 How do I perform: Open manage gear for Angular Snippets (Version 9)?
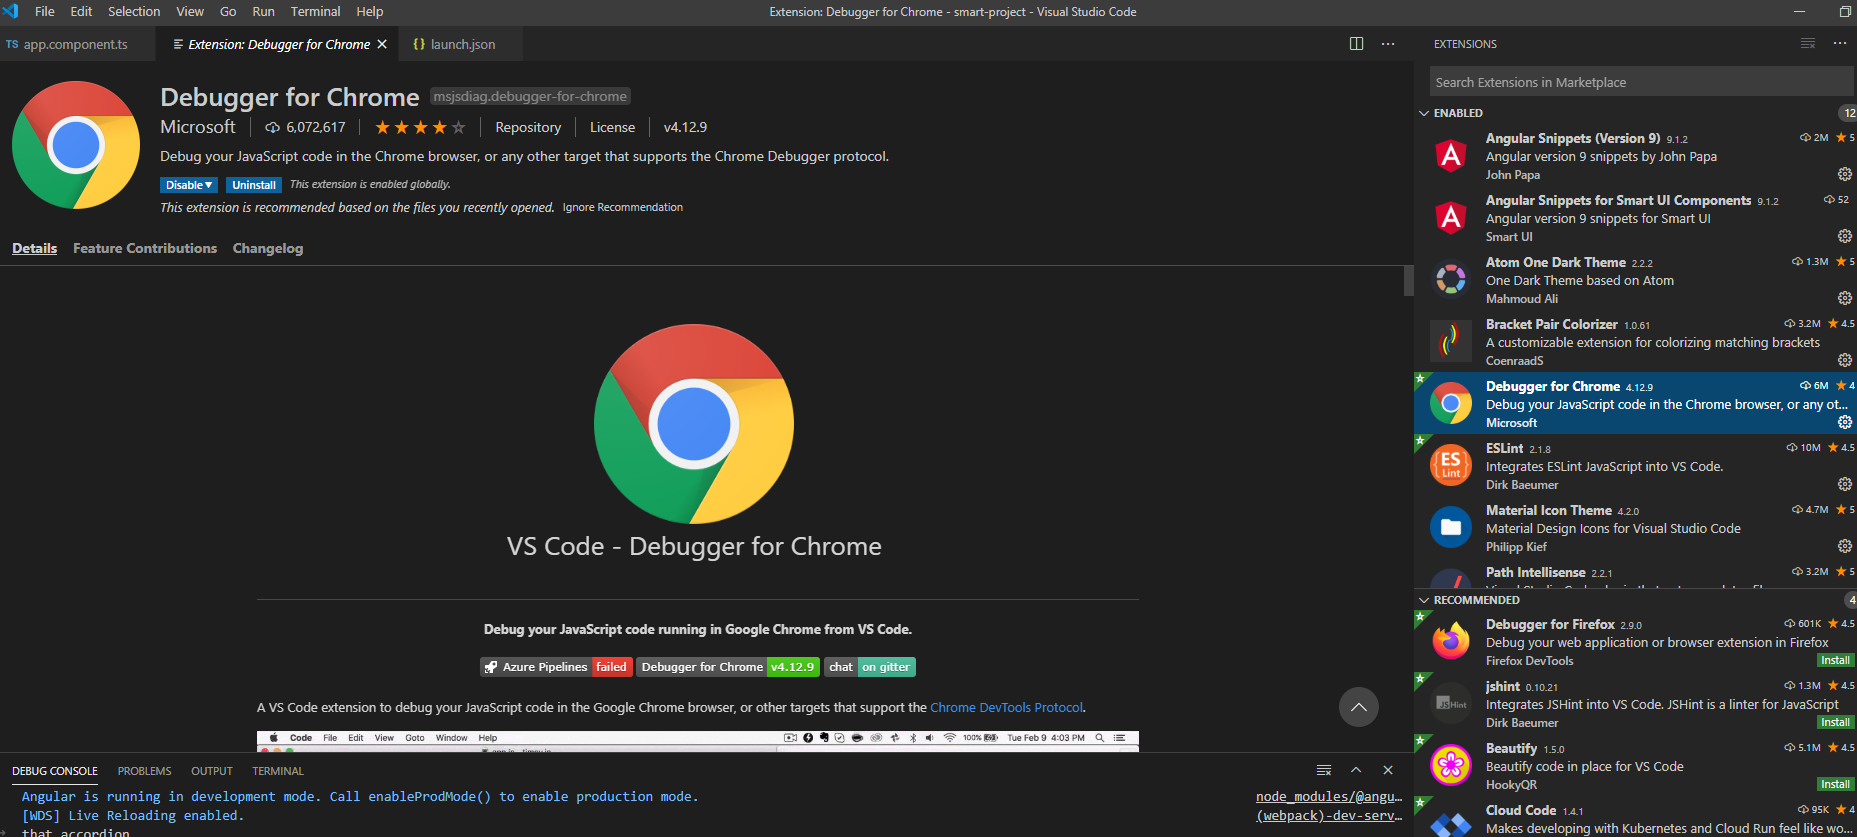click(x=1845, y=174)
